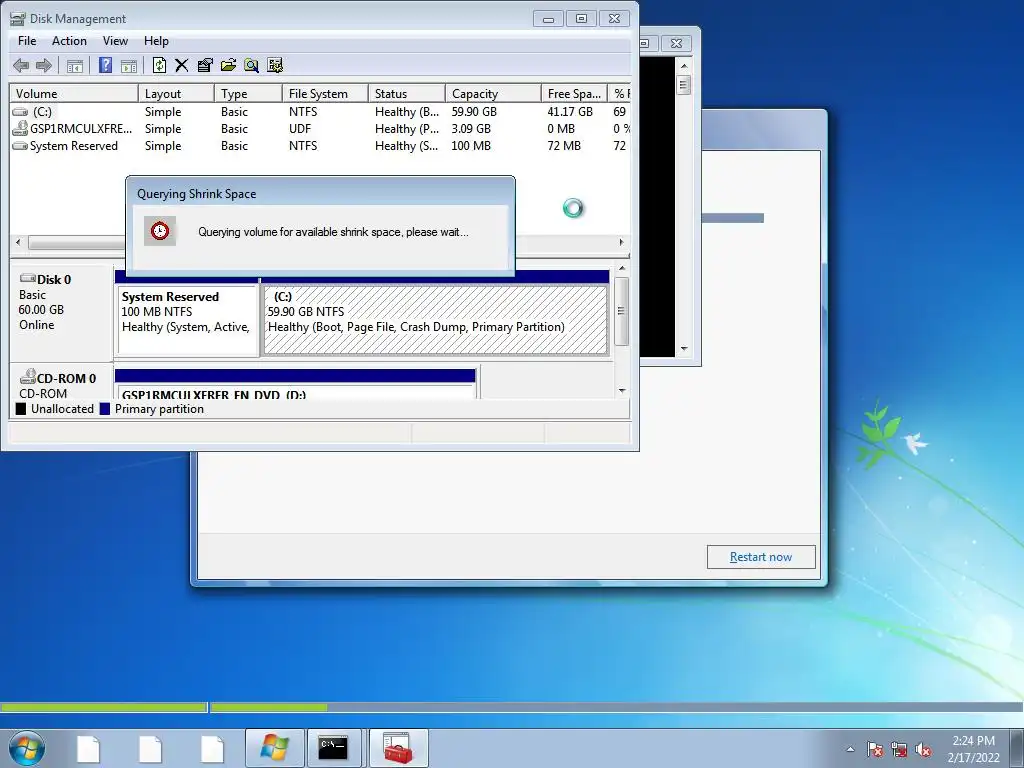Viewport: 1024px width, 768px height.
Task: Sort by the Type column header
Action: [248, 93]
